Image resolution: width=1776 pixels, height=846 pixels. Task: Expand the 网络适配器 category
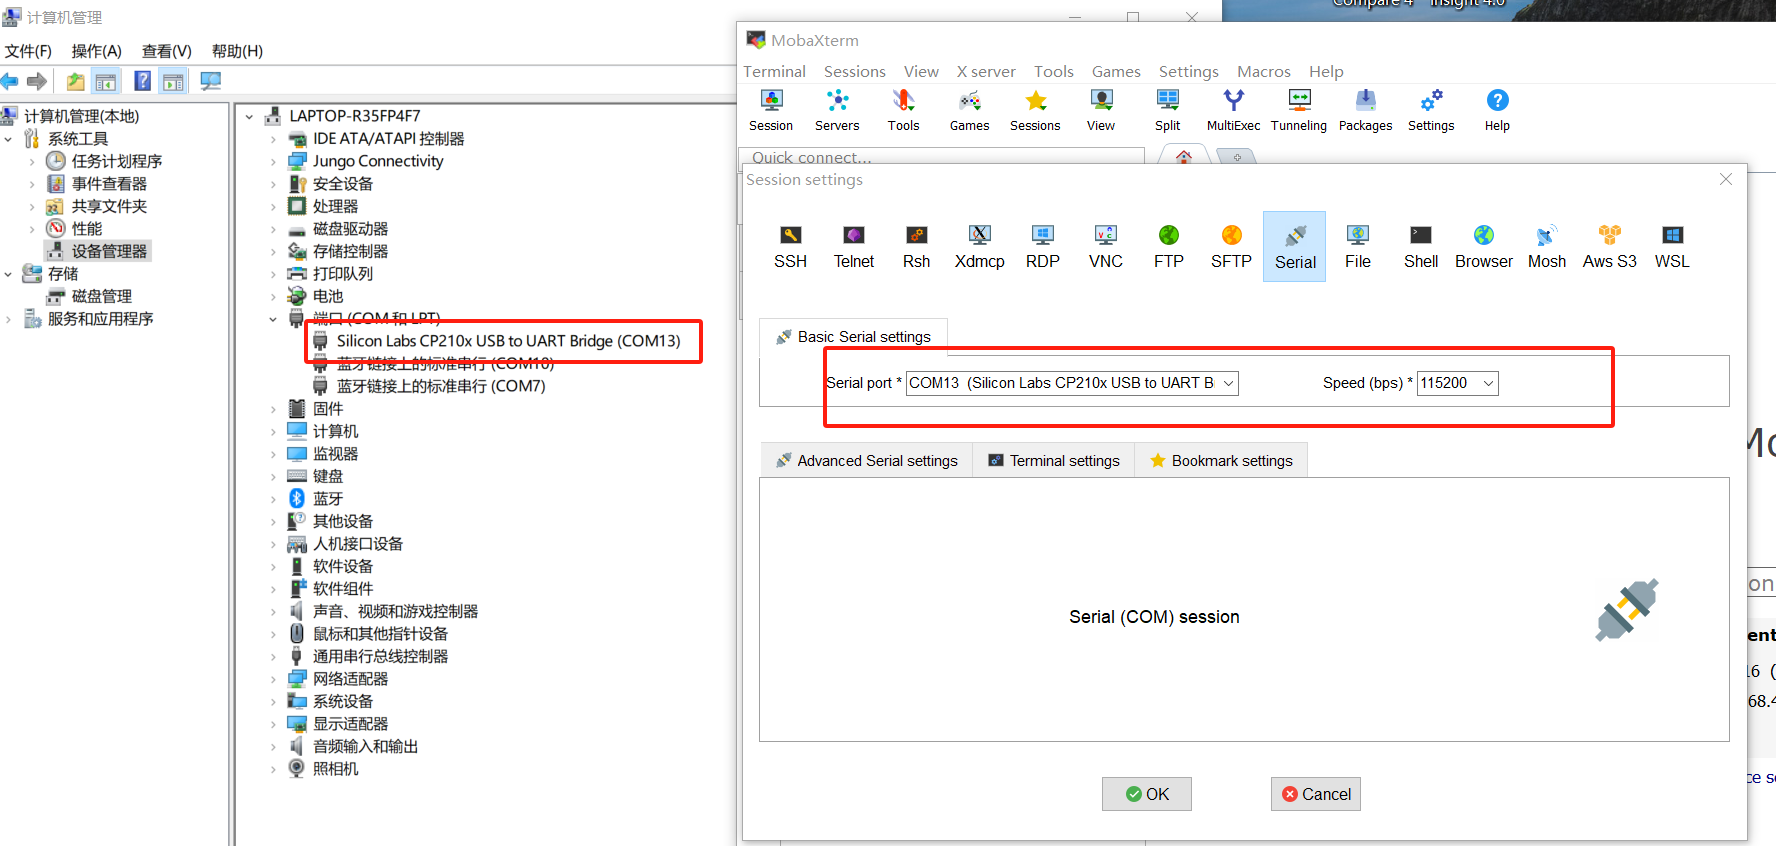pos(273,679)
